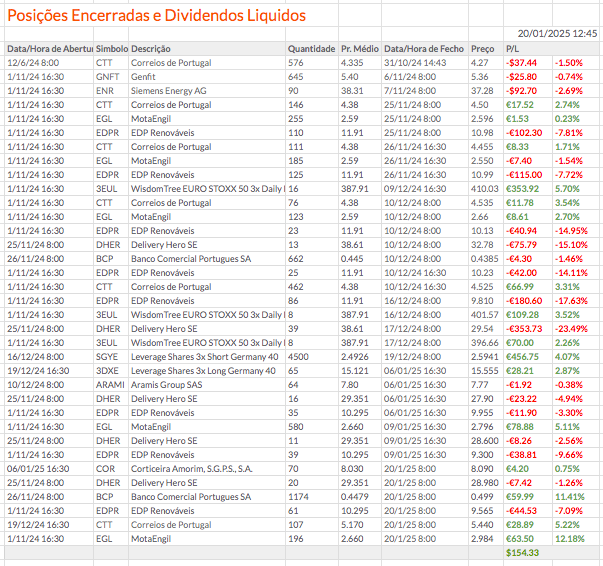Select the 'Siemens Energy AG' description cell

168,91
